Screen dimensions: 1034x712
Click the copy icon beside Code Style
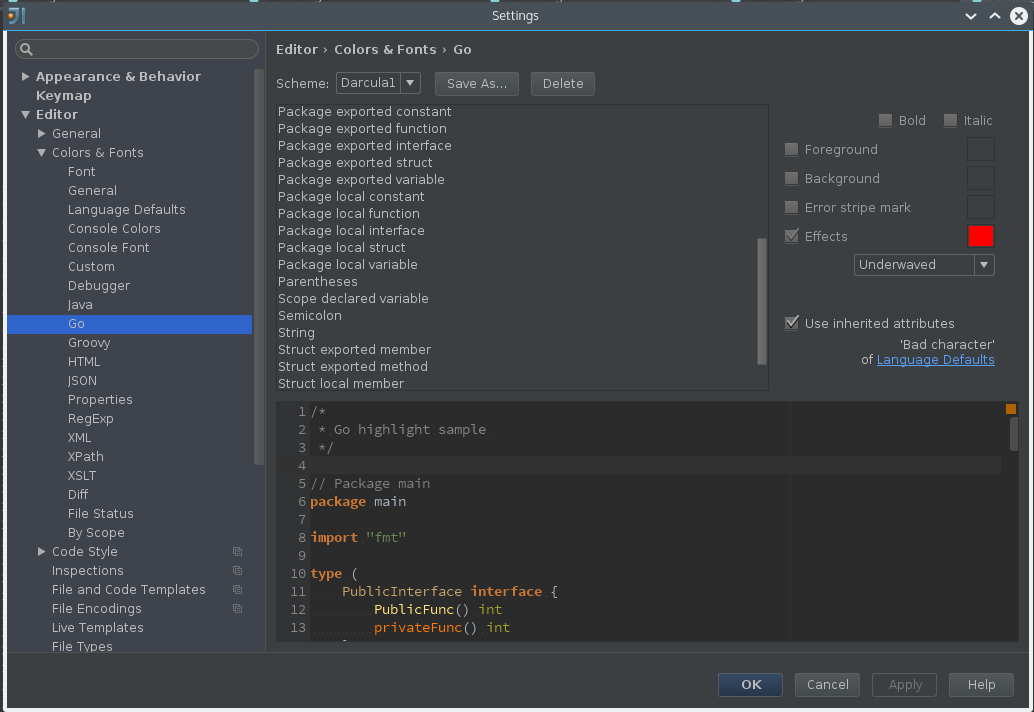237,552
